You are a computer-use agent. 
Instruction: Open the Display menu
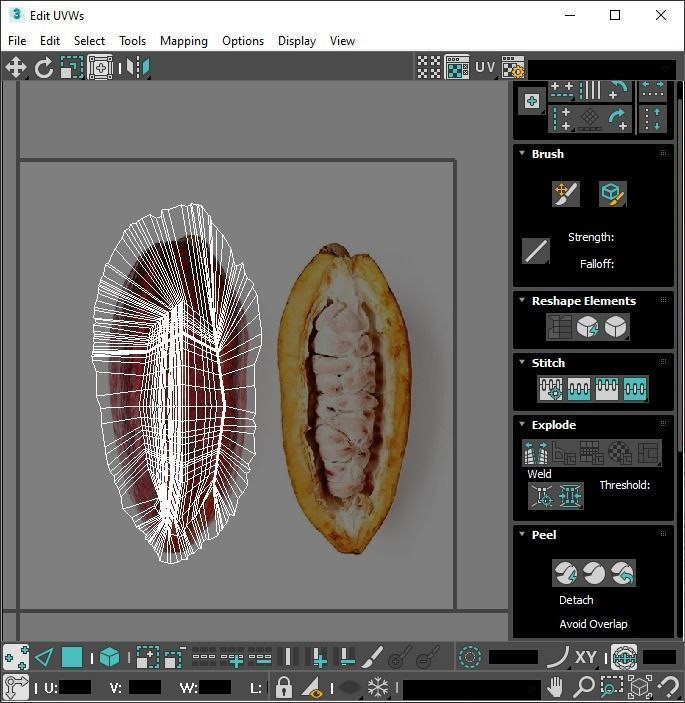point(297,41)
